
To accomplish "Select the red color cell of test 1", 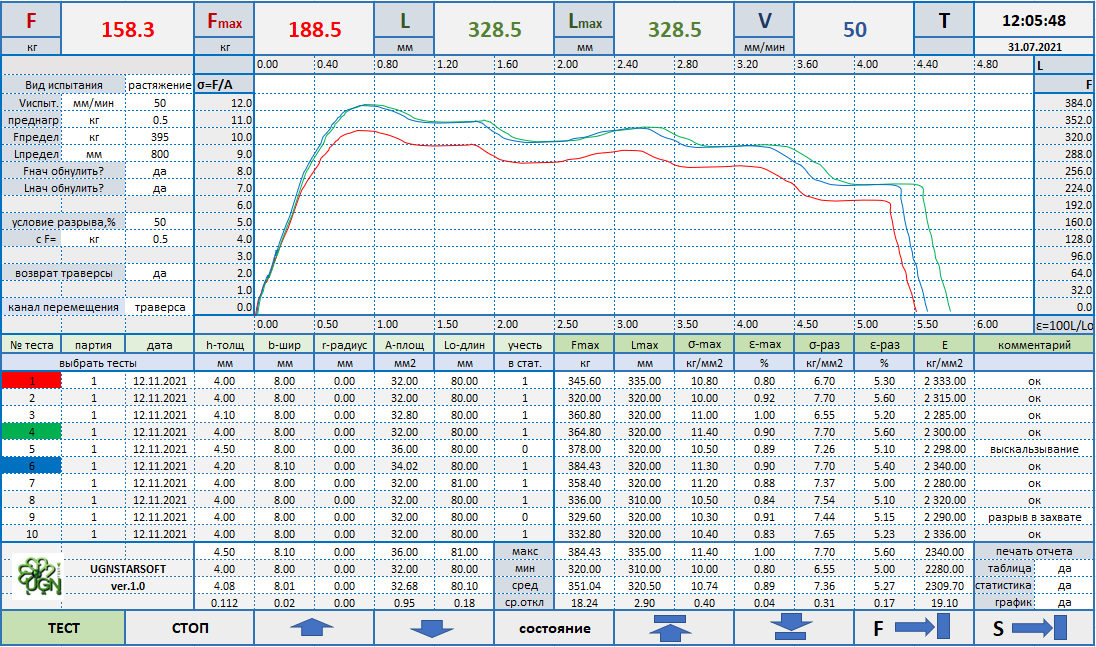I will pyautogui.click(x=31, y=381).
